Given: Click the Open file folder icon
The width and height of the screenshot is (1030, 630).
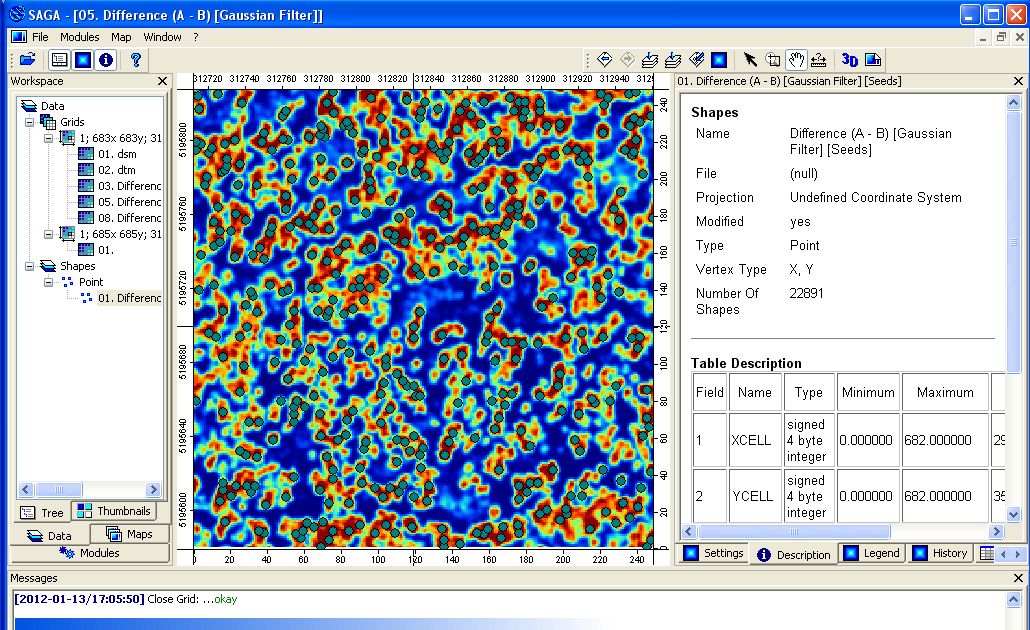Looking at the screenshot, I should pos(28,60).
